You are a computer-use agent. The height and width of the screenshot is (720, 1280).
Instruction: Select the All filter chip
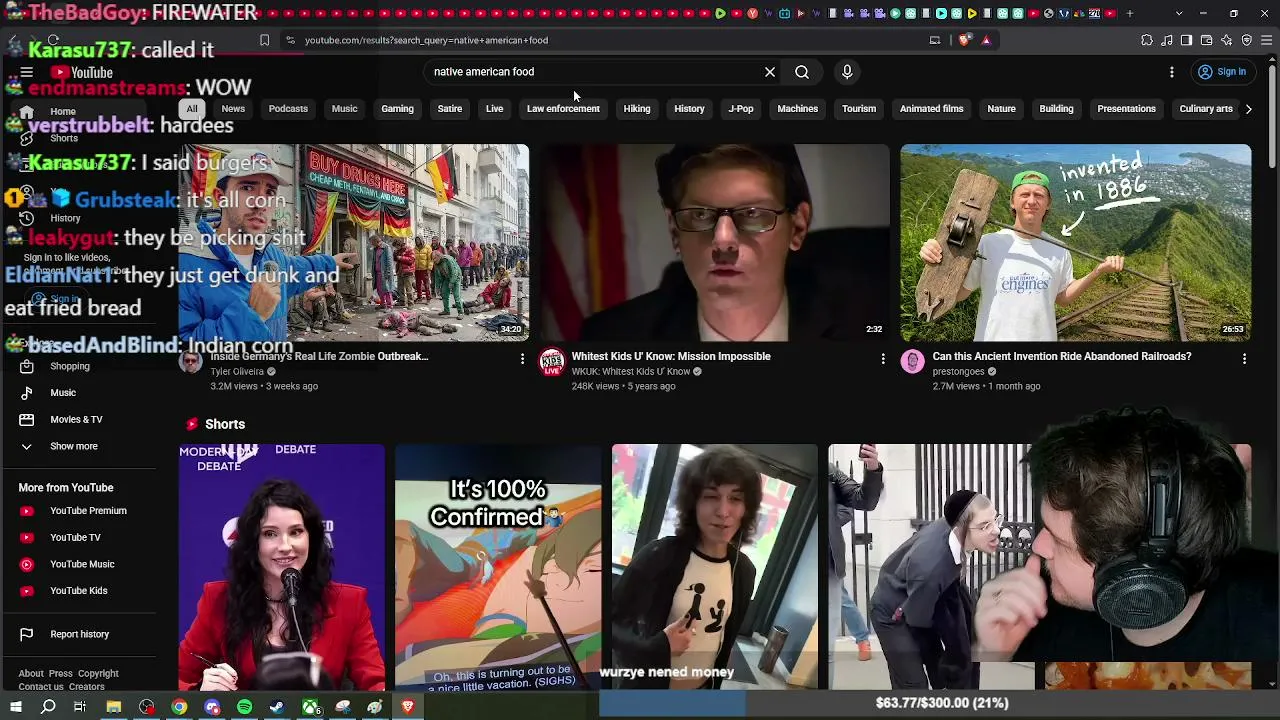(192, 109)
